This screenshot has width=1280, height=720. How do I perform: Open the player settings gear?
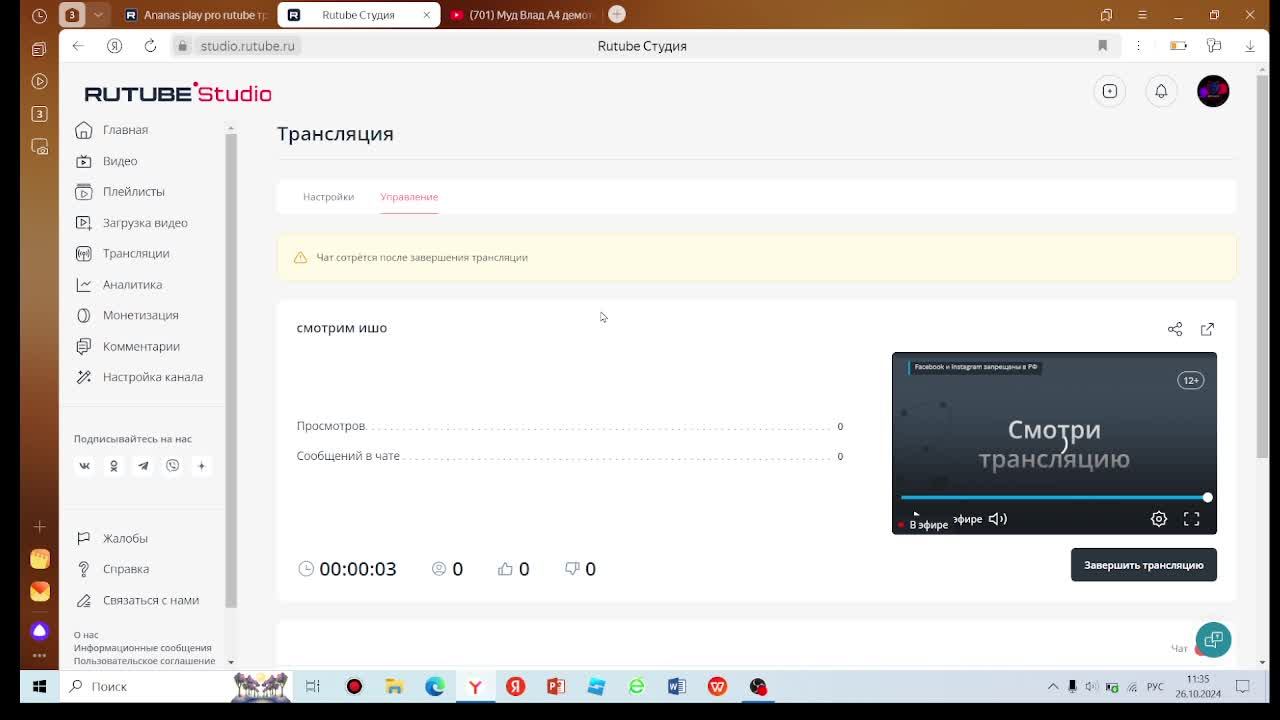pyautogui.click(x=1159, y=519)
